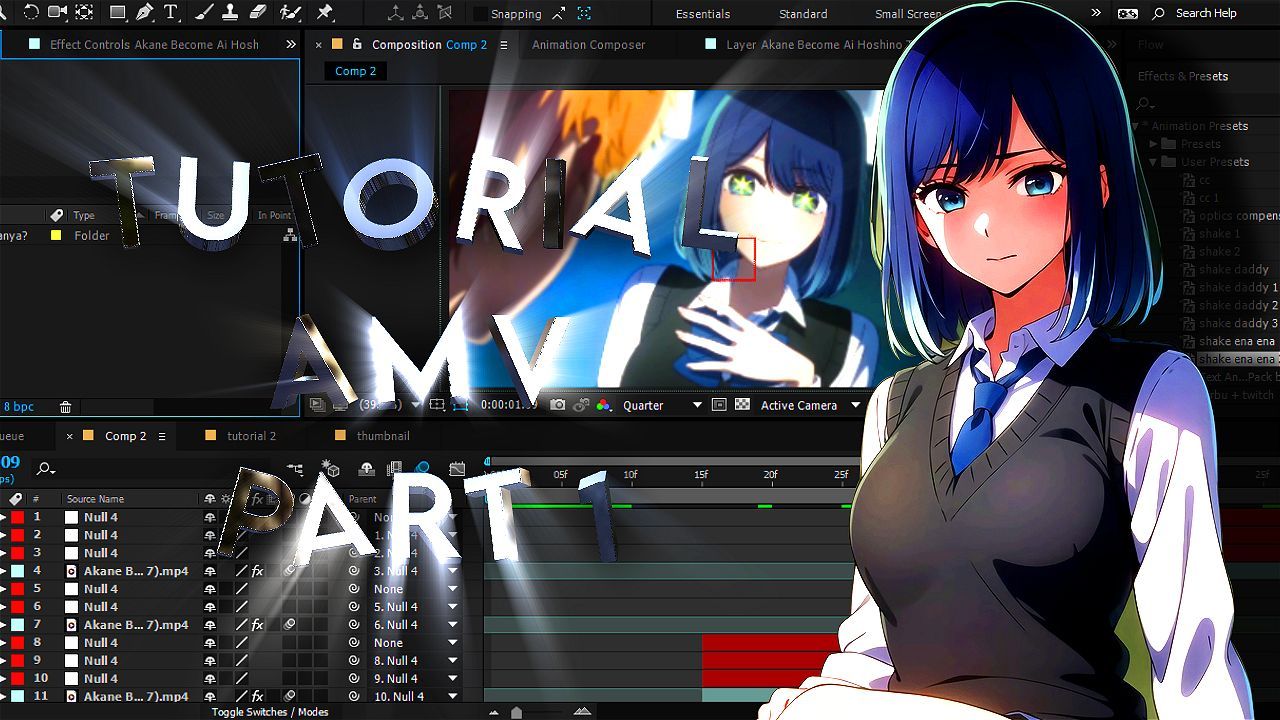This screenshot has width=1280, height=720.
Task: Click the cyan label swatch of layer 4
Action: click(x=17, y=571)
